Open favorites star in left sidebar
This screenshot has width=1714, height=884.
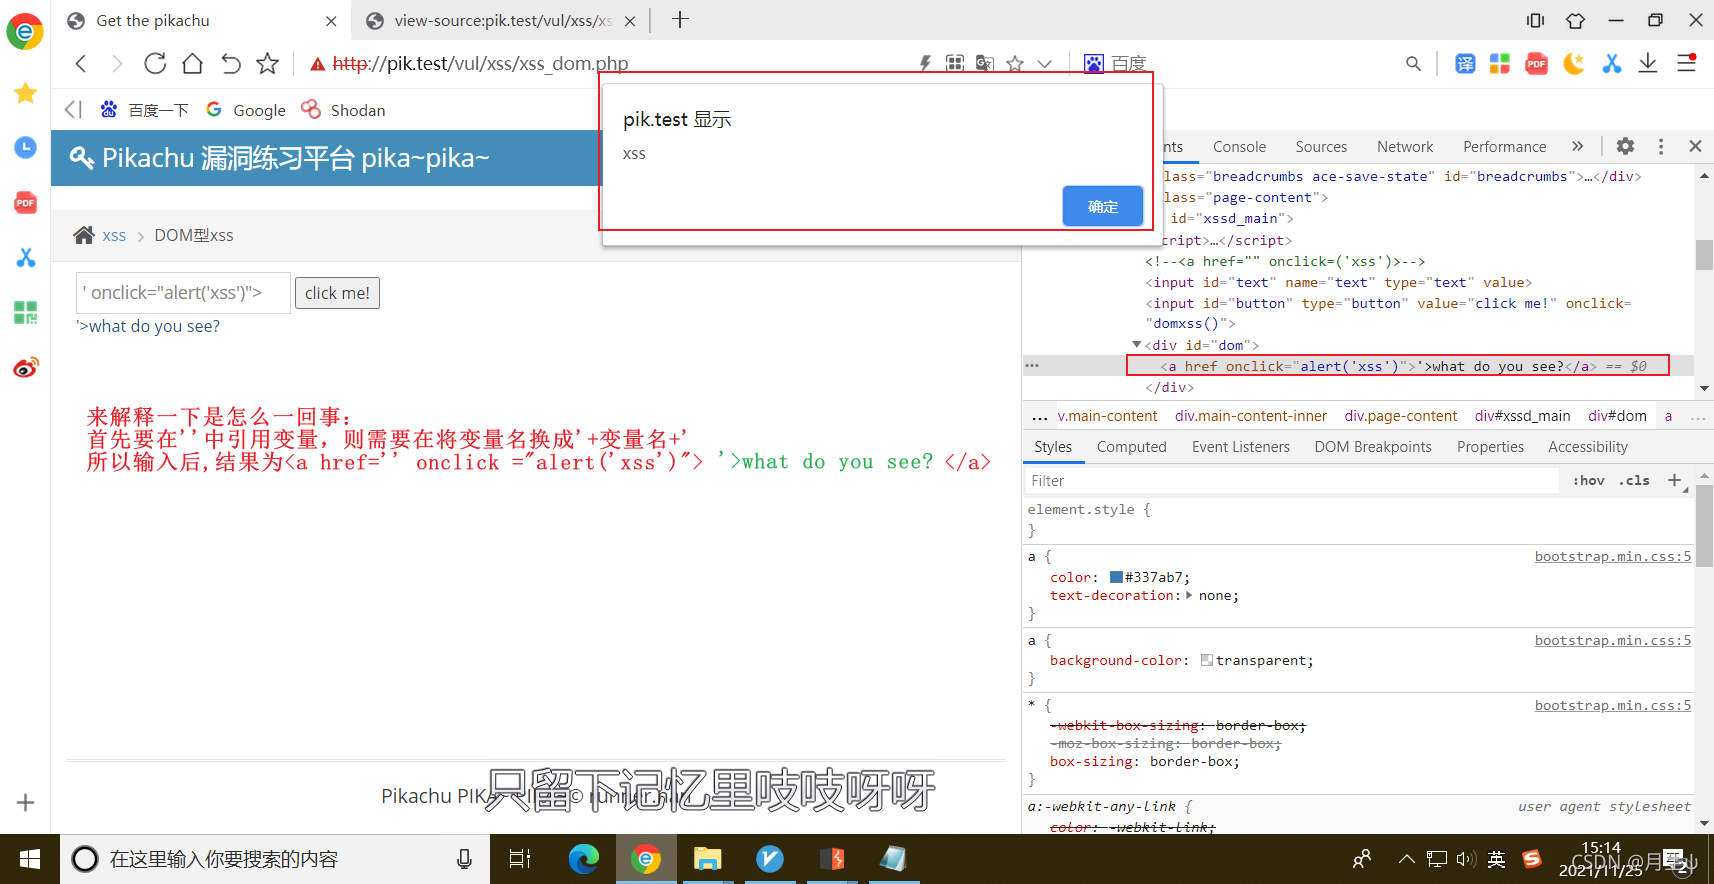[x=25, y=93]
